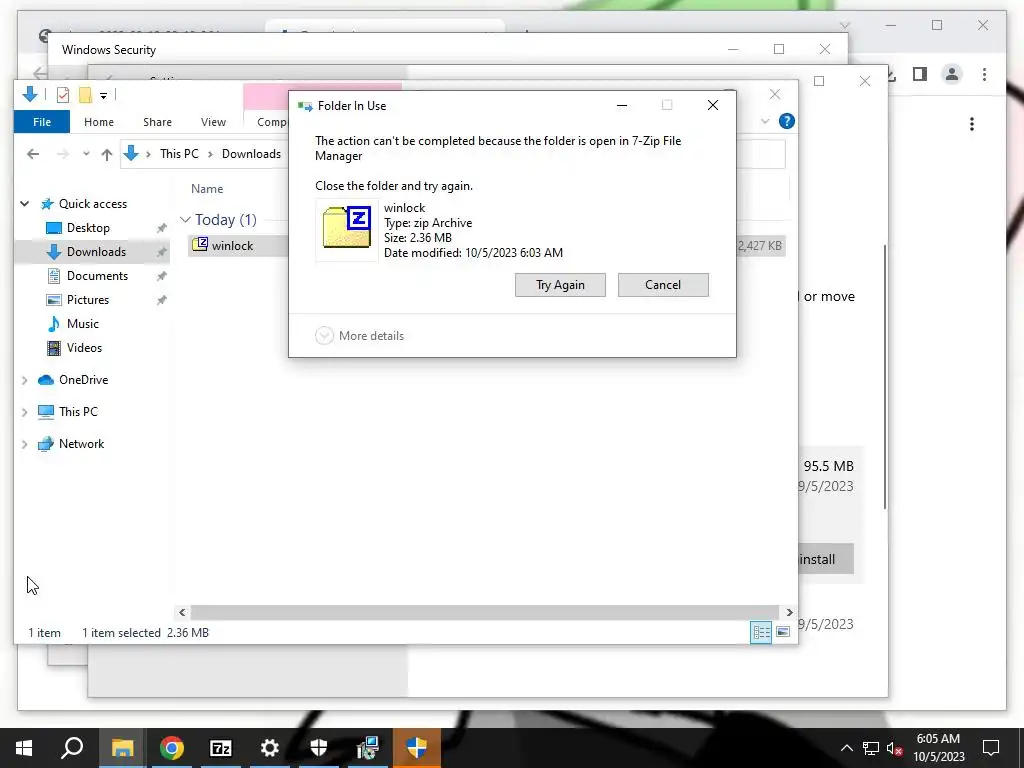Open the notification center icon
This screenshot has width=1024, height=768.
point(991,748)
